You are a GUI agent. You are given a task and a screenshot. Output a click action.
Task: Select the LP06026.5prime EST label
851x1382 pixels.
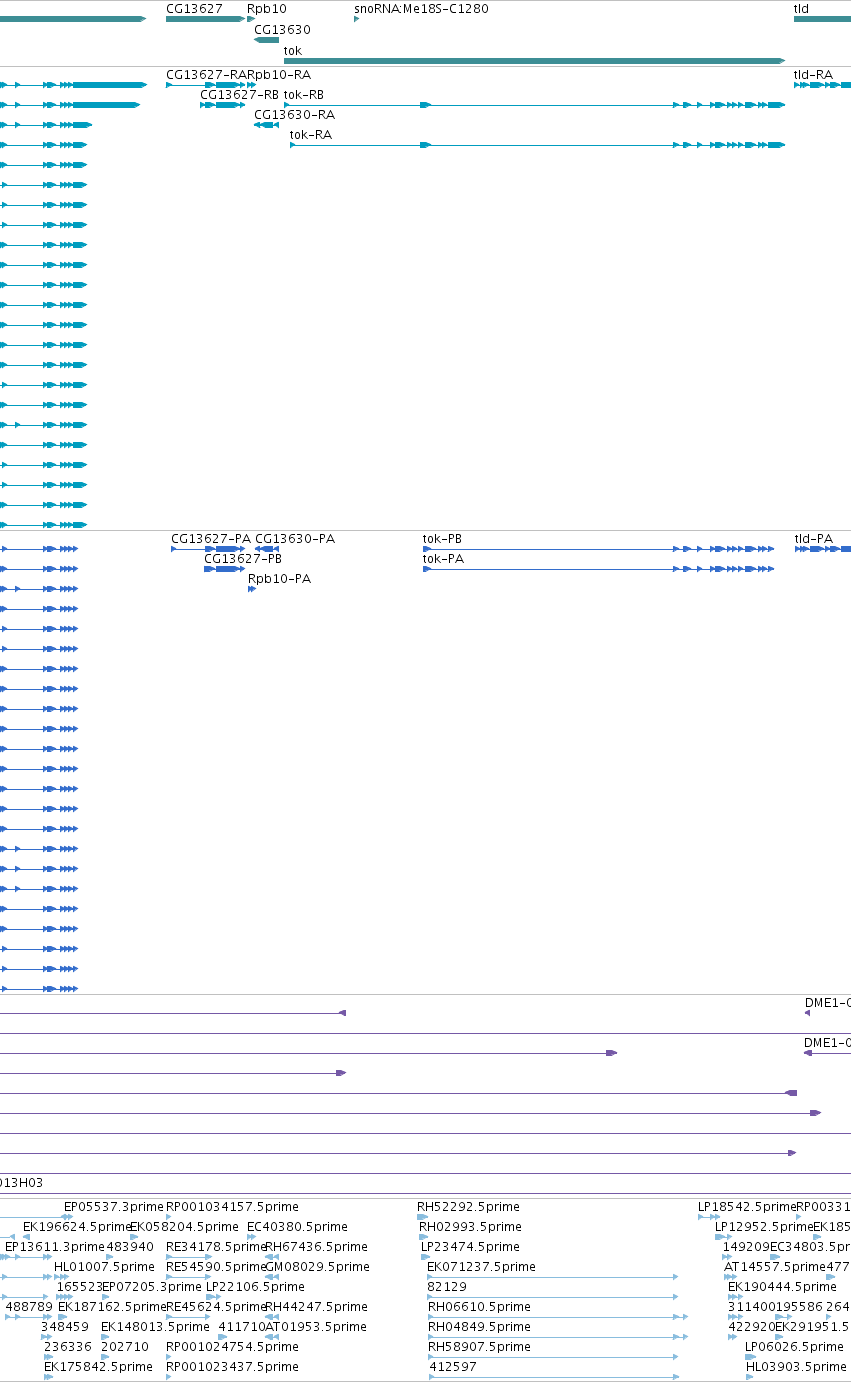pyautogui.click(x=794, y=1346)
